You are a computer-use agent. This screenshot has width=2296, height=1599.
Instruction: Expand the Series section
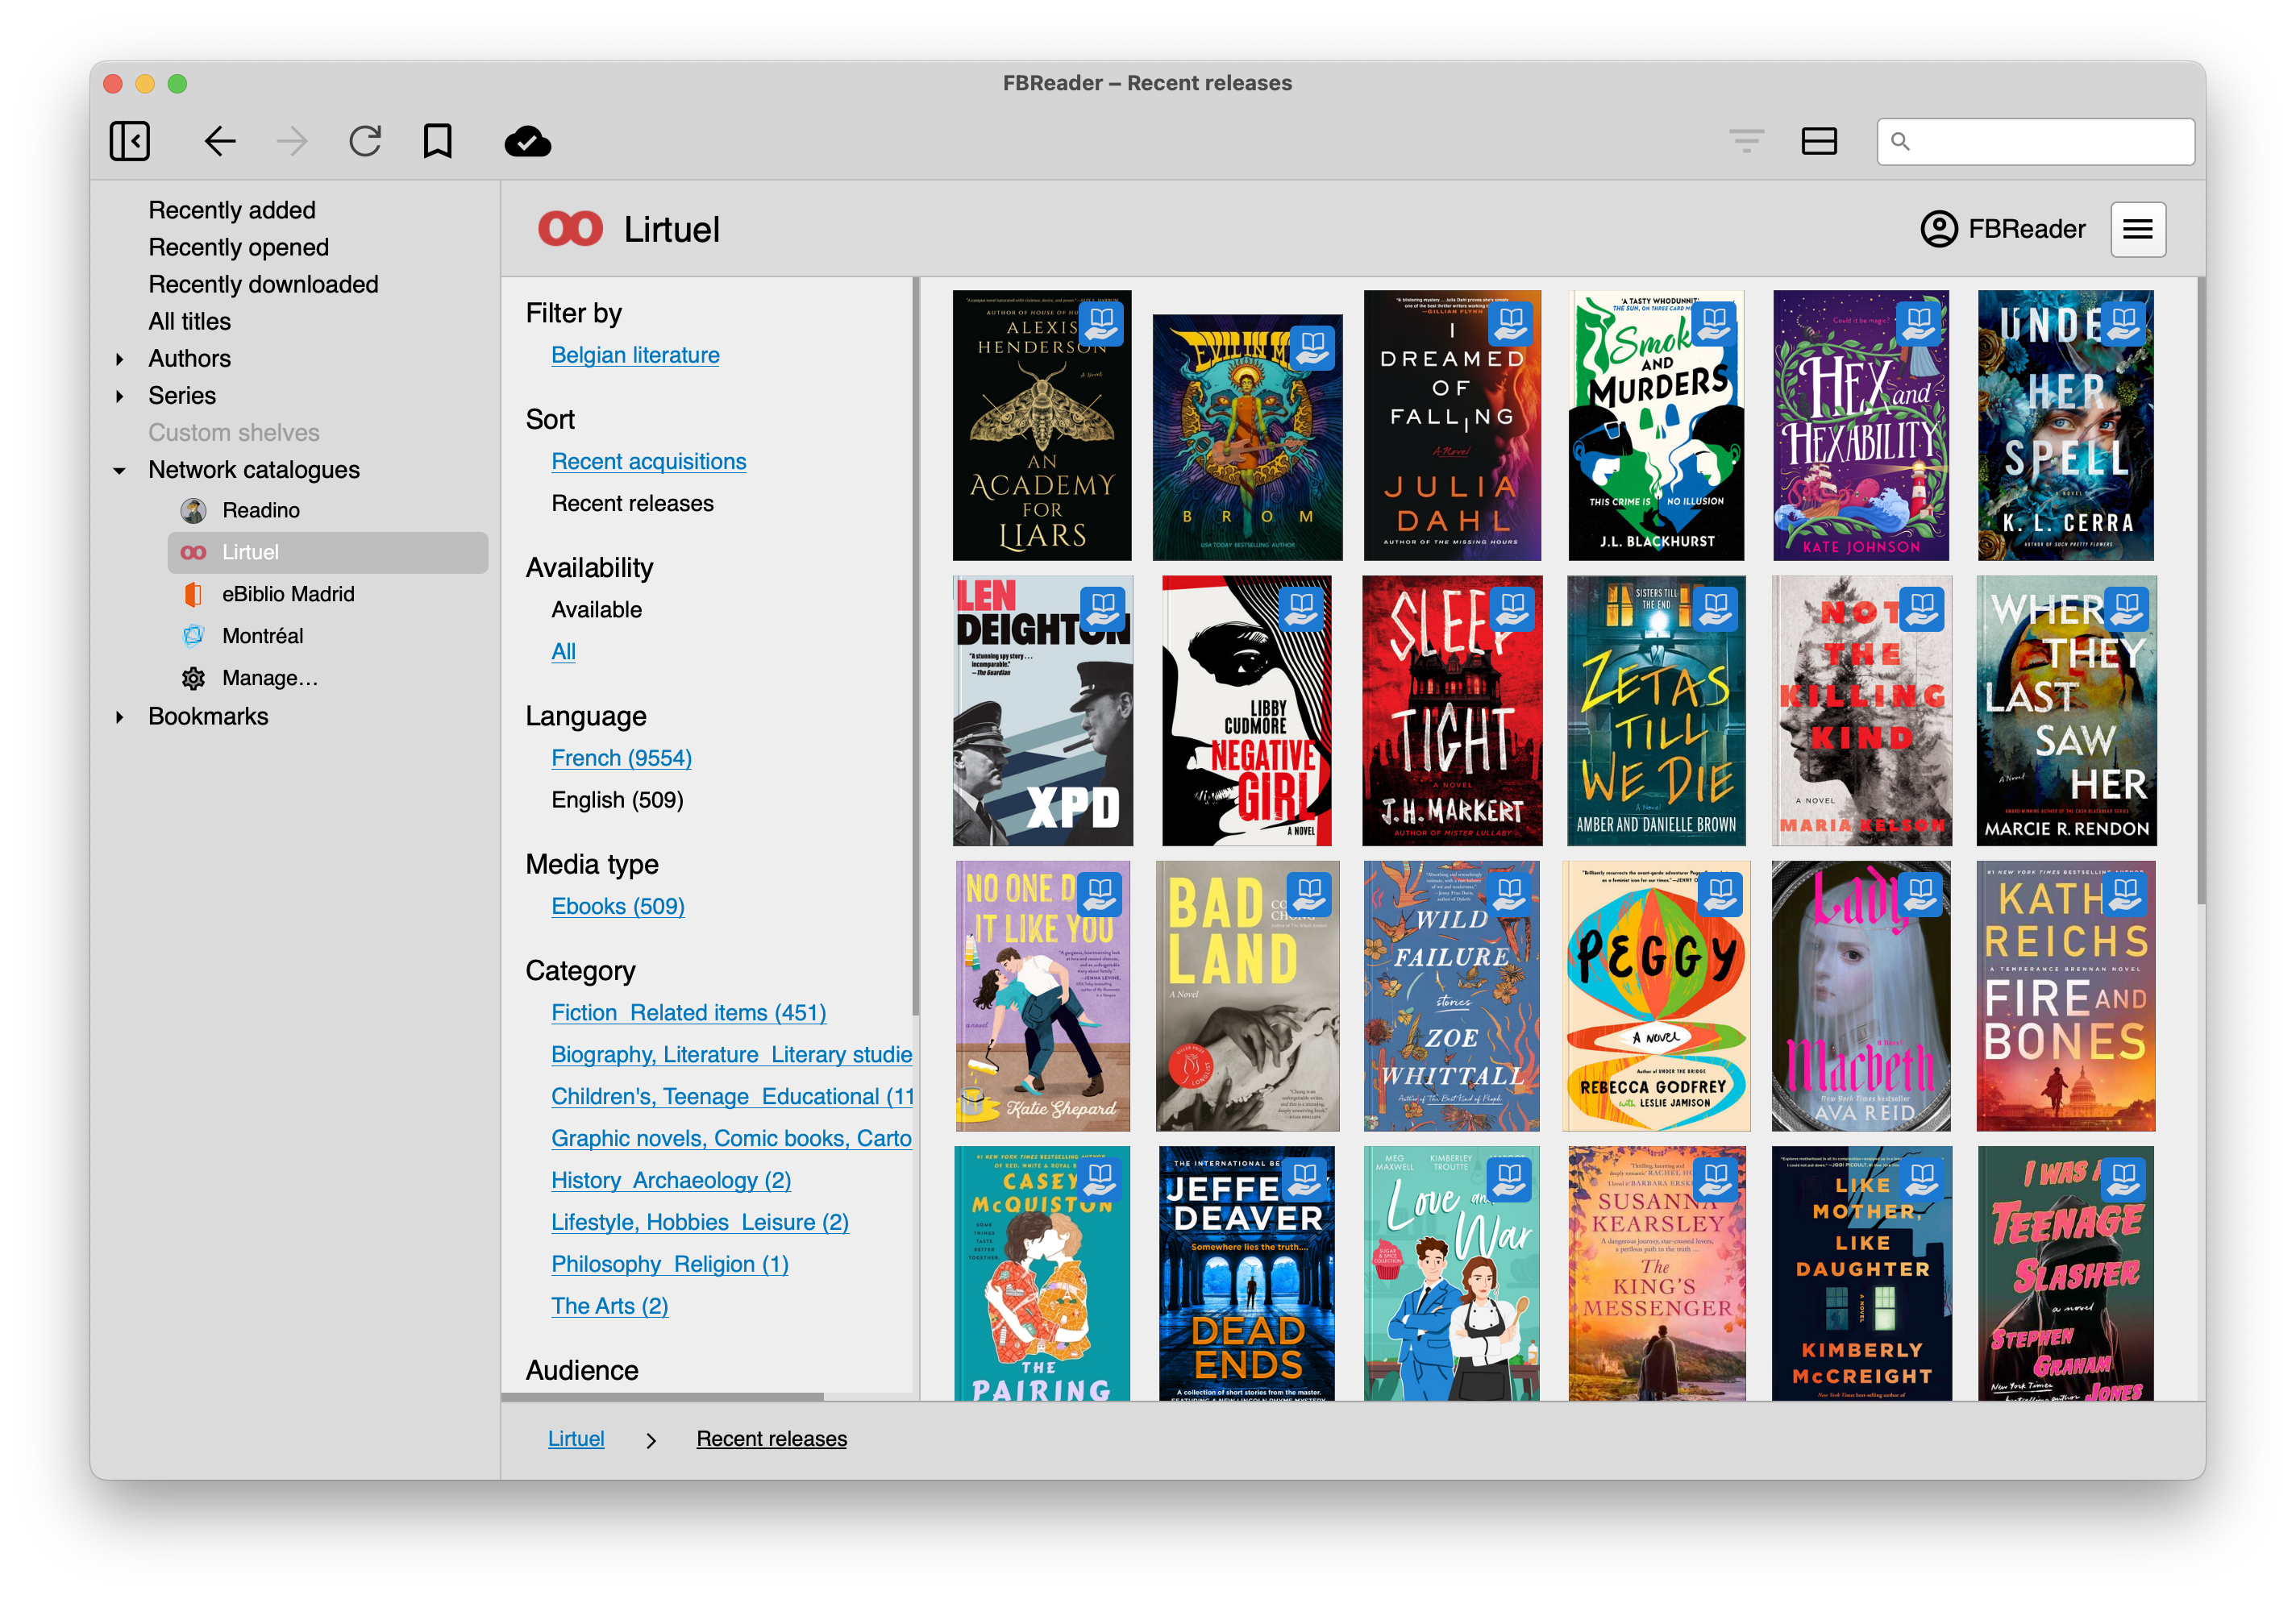tap(120, 396)
